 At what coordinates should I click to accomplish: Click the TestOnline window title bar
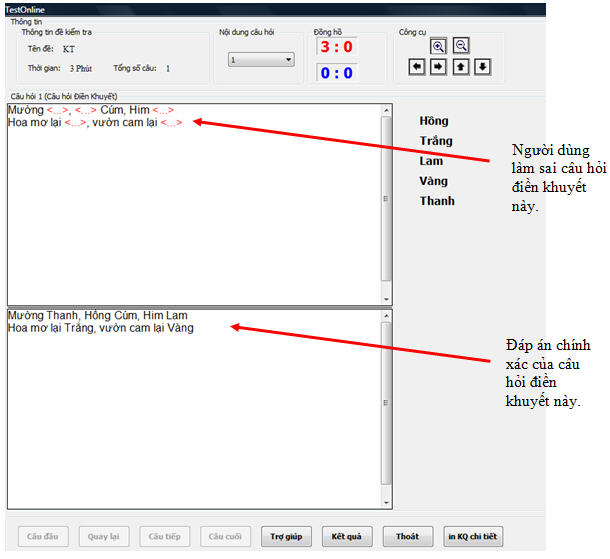click(x=275, y=10)
